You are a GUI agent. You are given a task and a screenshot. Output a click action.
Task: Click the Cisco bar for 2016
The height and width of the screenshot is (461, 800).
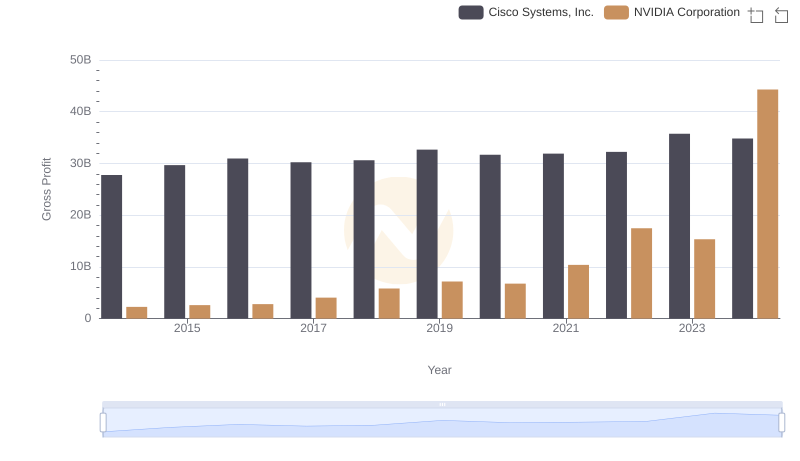pos(237,238)
